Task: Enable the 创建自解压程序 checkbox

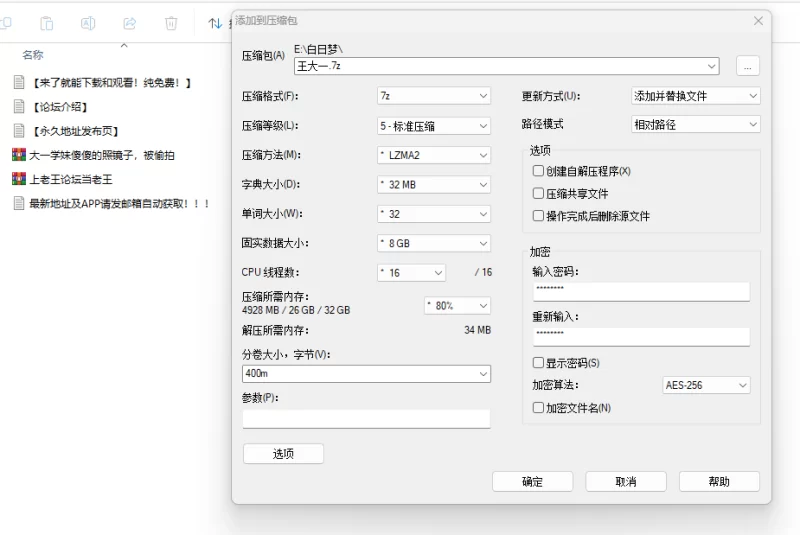Action: 539,171
